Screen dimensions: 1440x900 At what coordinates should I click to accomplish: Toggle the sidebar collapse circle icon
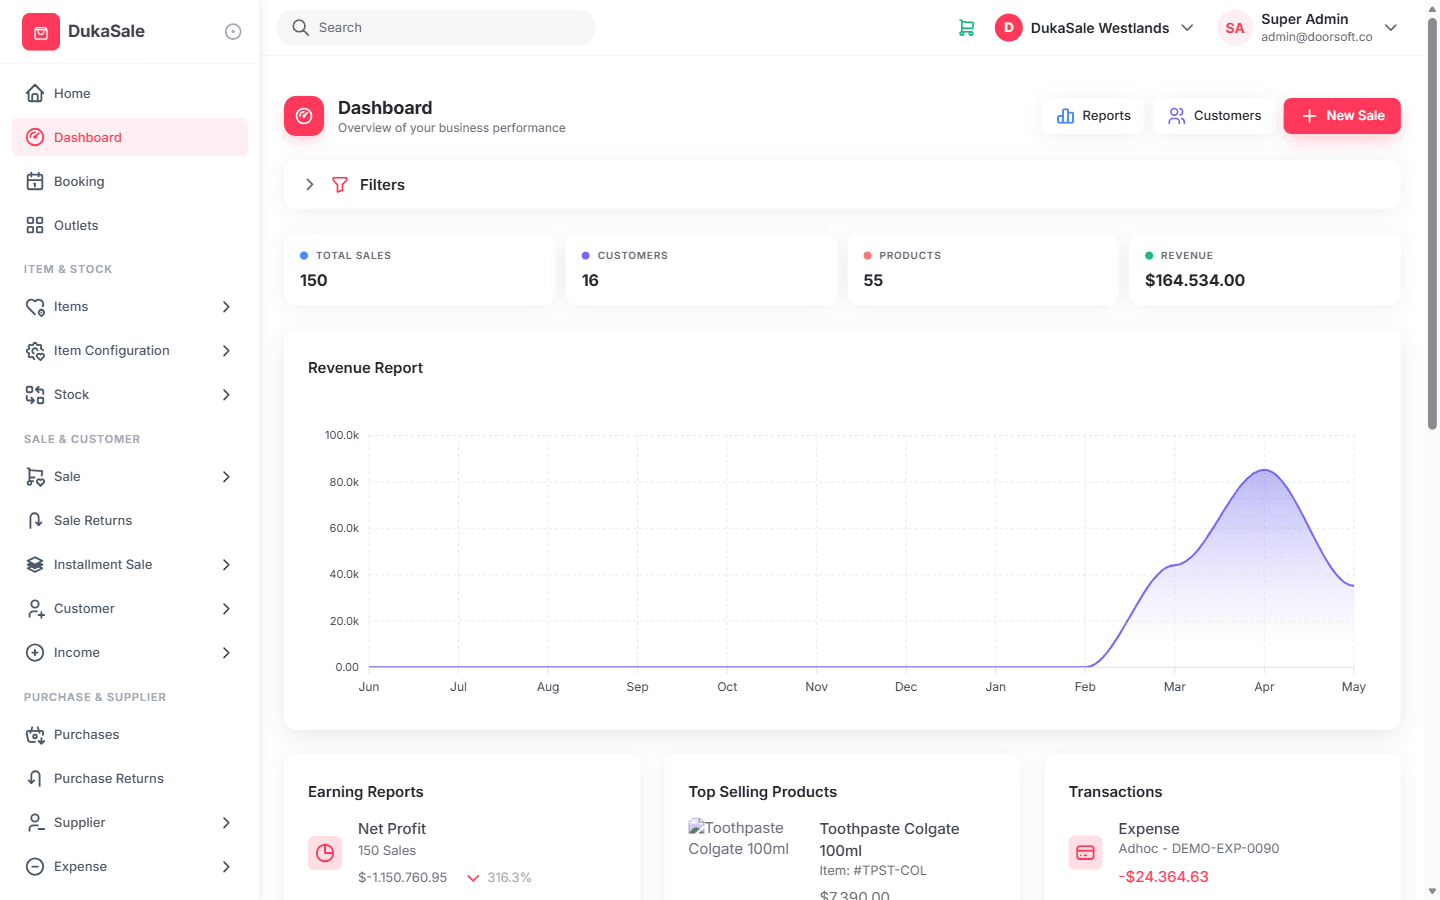233,32
